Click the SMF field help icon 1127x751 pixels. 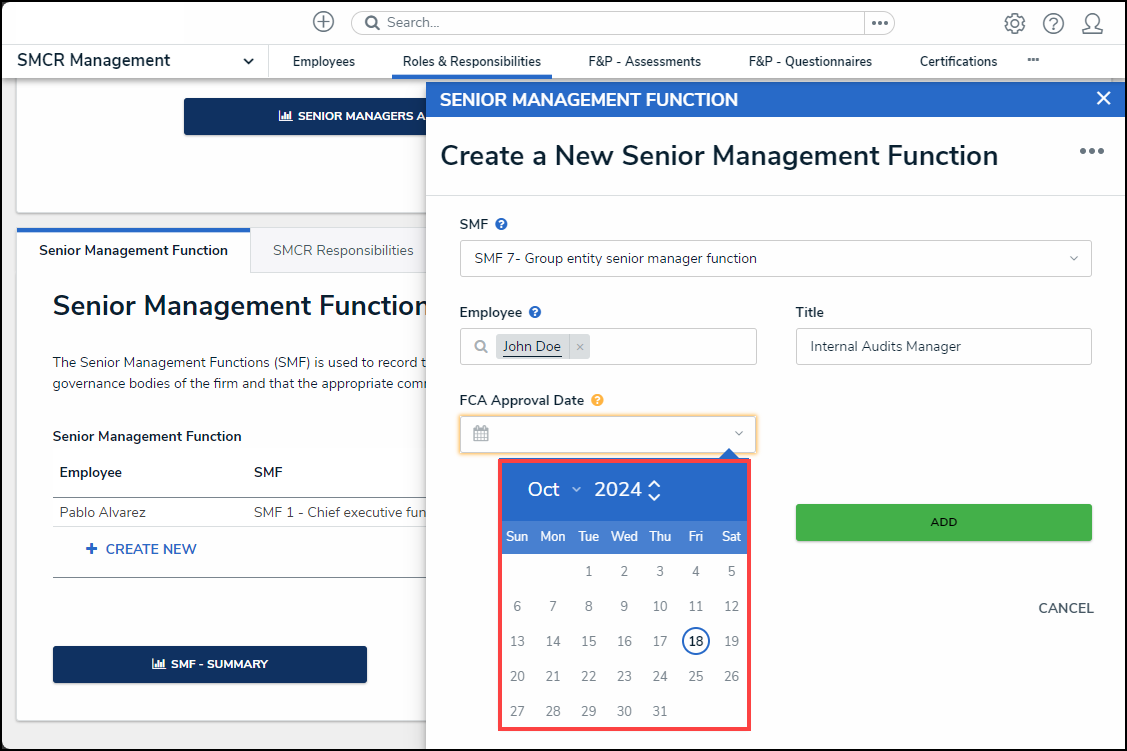(x=502, y=224)
